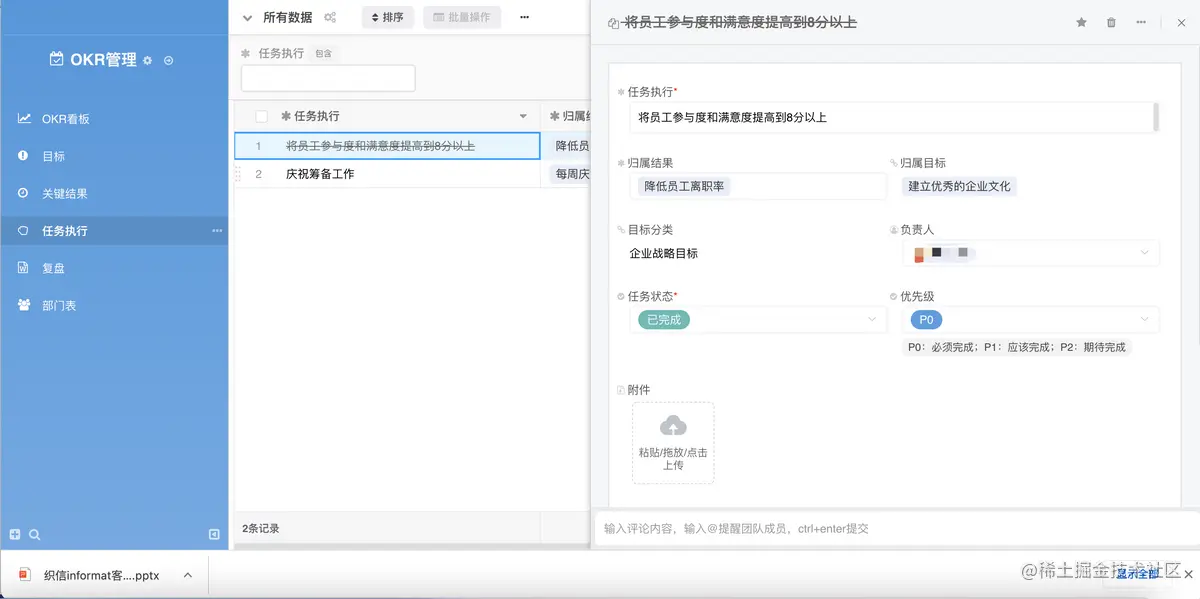1200x599 pixels.
Task: Open more options with the detail panel ellipsis icon
Action: pos(1140,21)
